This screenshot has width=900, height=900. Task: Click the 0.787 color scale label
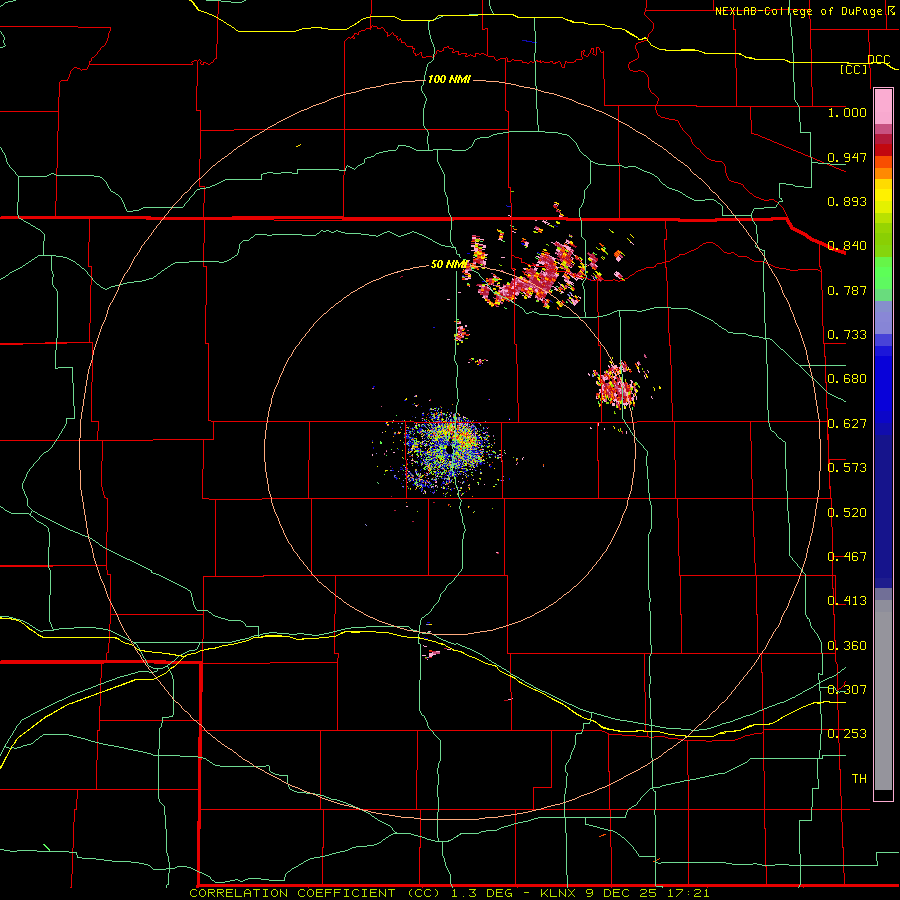tap(847, 290)
